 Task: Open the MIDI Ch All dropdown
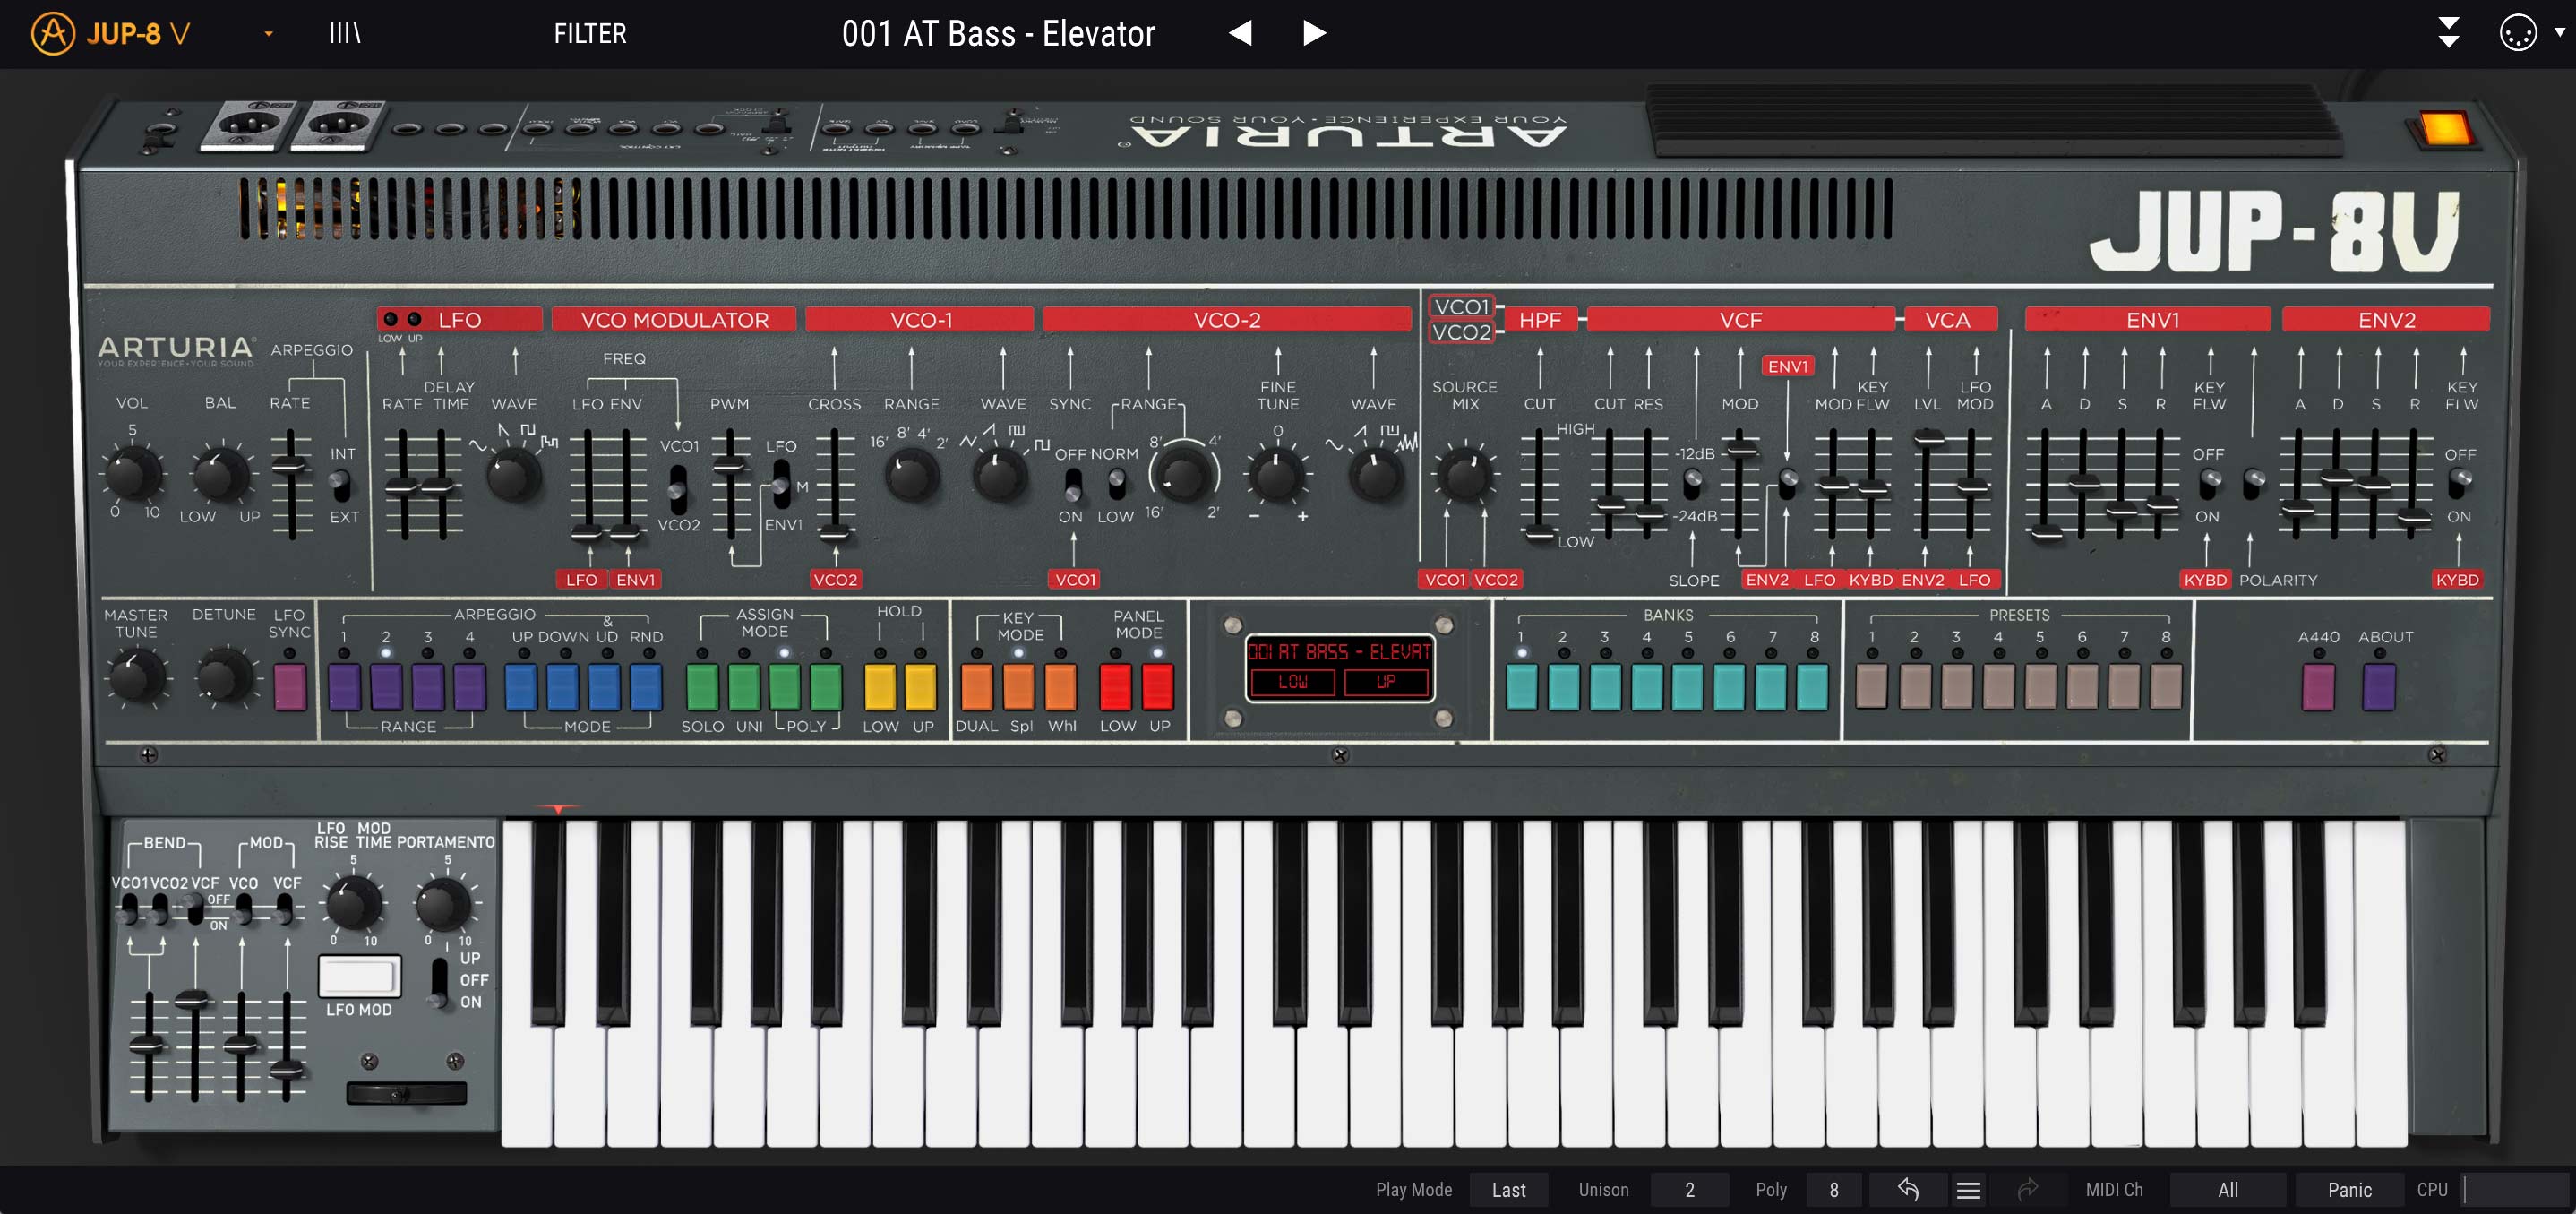(2228, 1189)
